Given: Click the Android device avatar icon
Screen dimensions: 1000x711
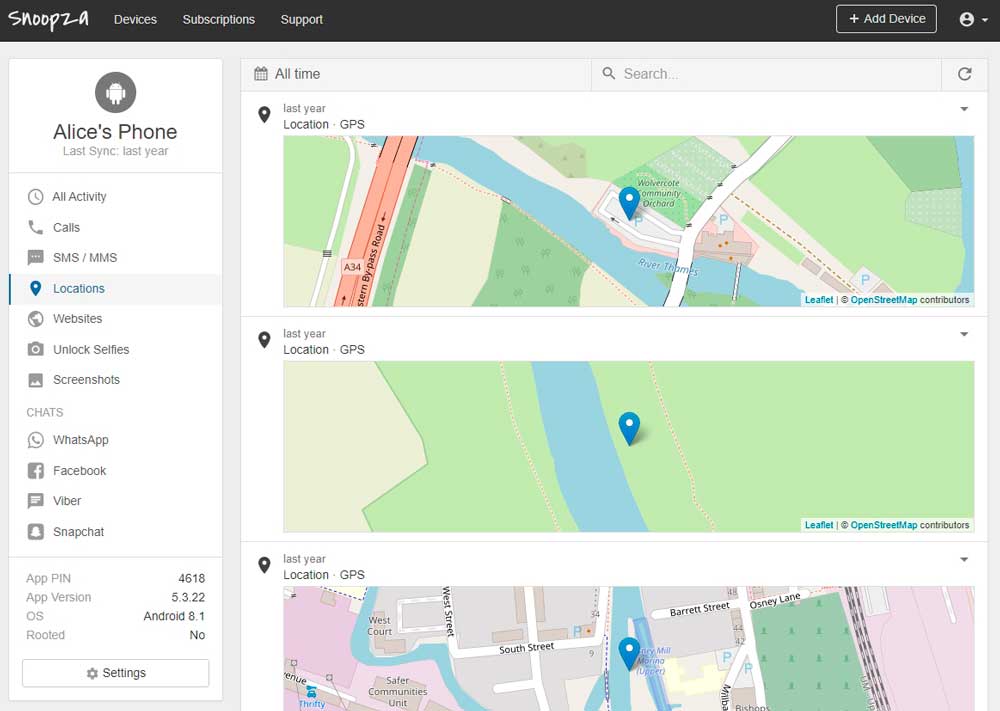Looking at the screenshot, I should click(115, 93).
